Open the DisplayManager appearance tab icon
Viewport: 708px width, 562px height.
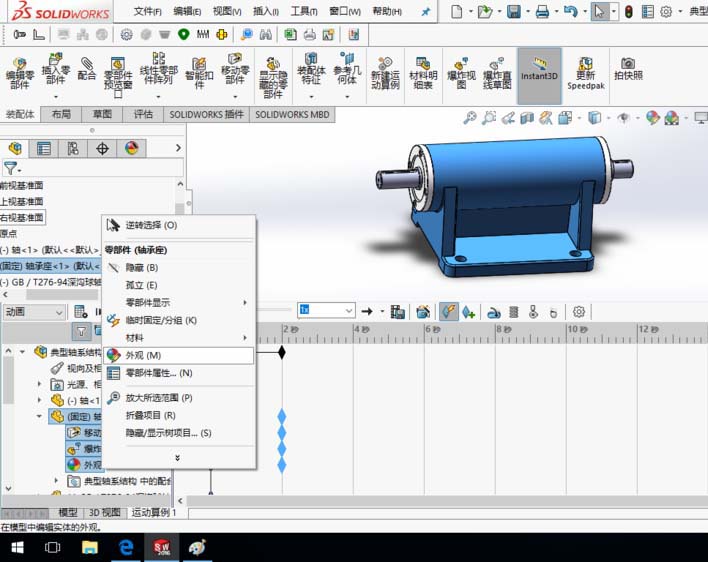(x=130, y=148)
